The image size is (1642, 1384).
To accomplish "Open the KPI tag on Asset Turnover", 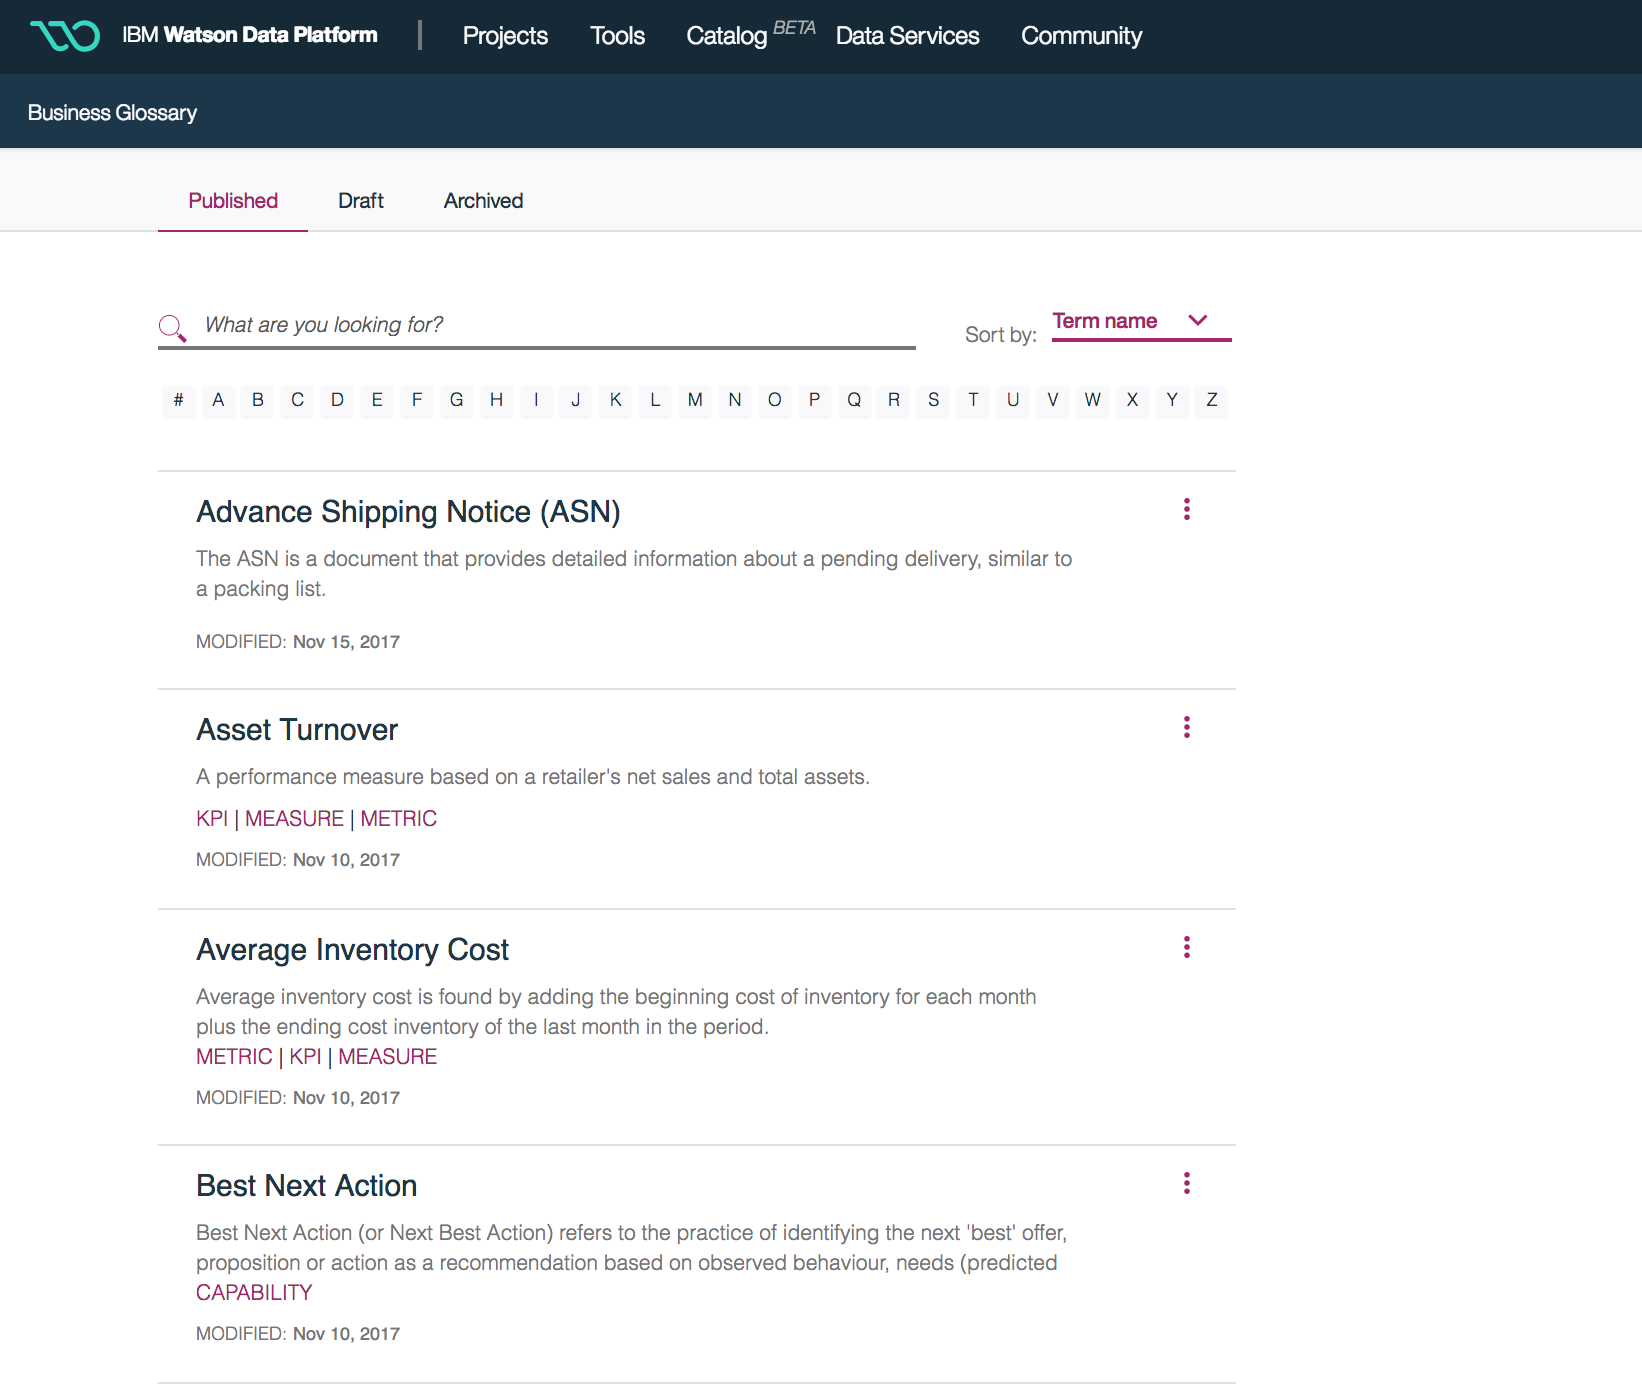I will coord(211,818).
